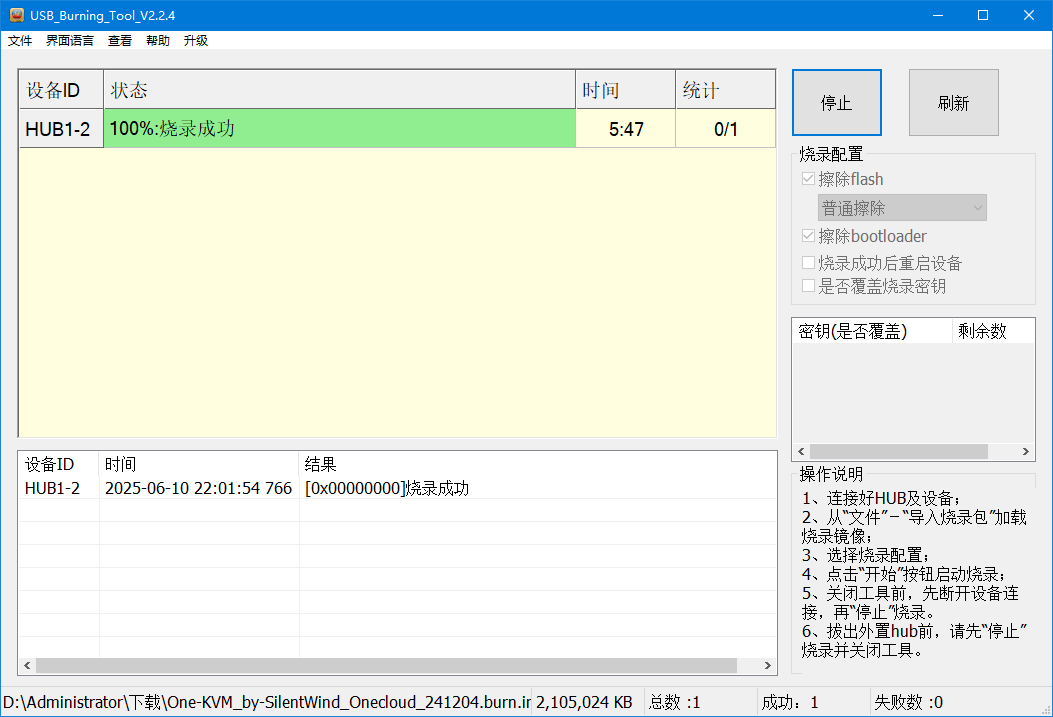Click the USB Burning Tool app icon
Screen dimensions: 1053x717
coord(16,15)
